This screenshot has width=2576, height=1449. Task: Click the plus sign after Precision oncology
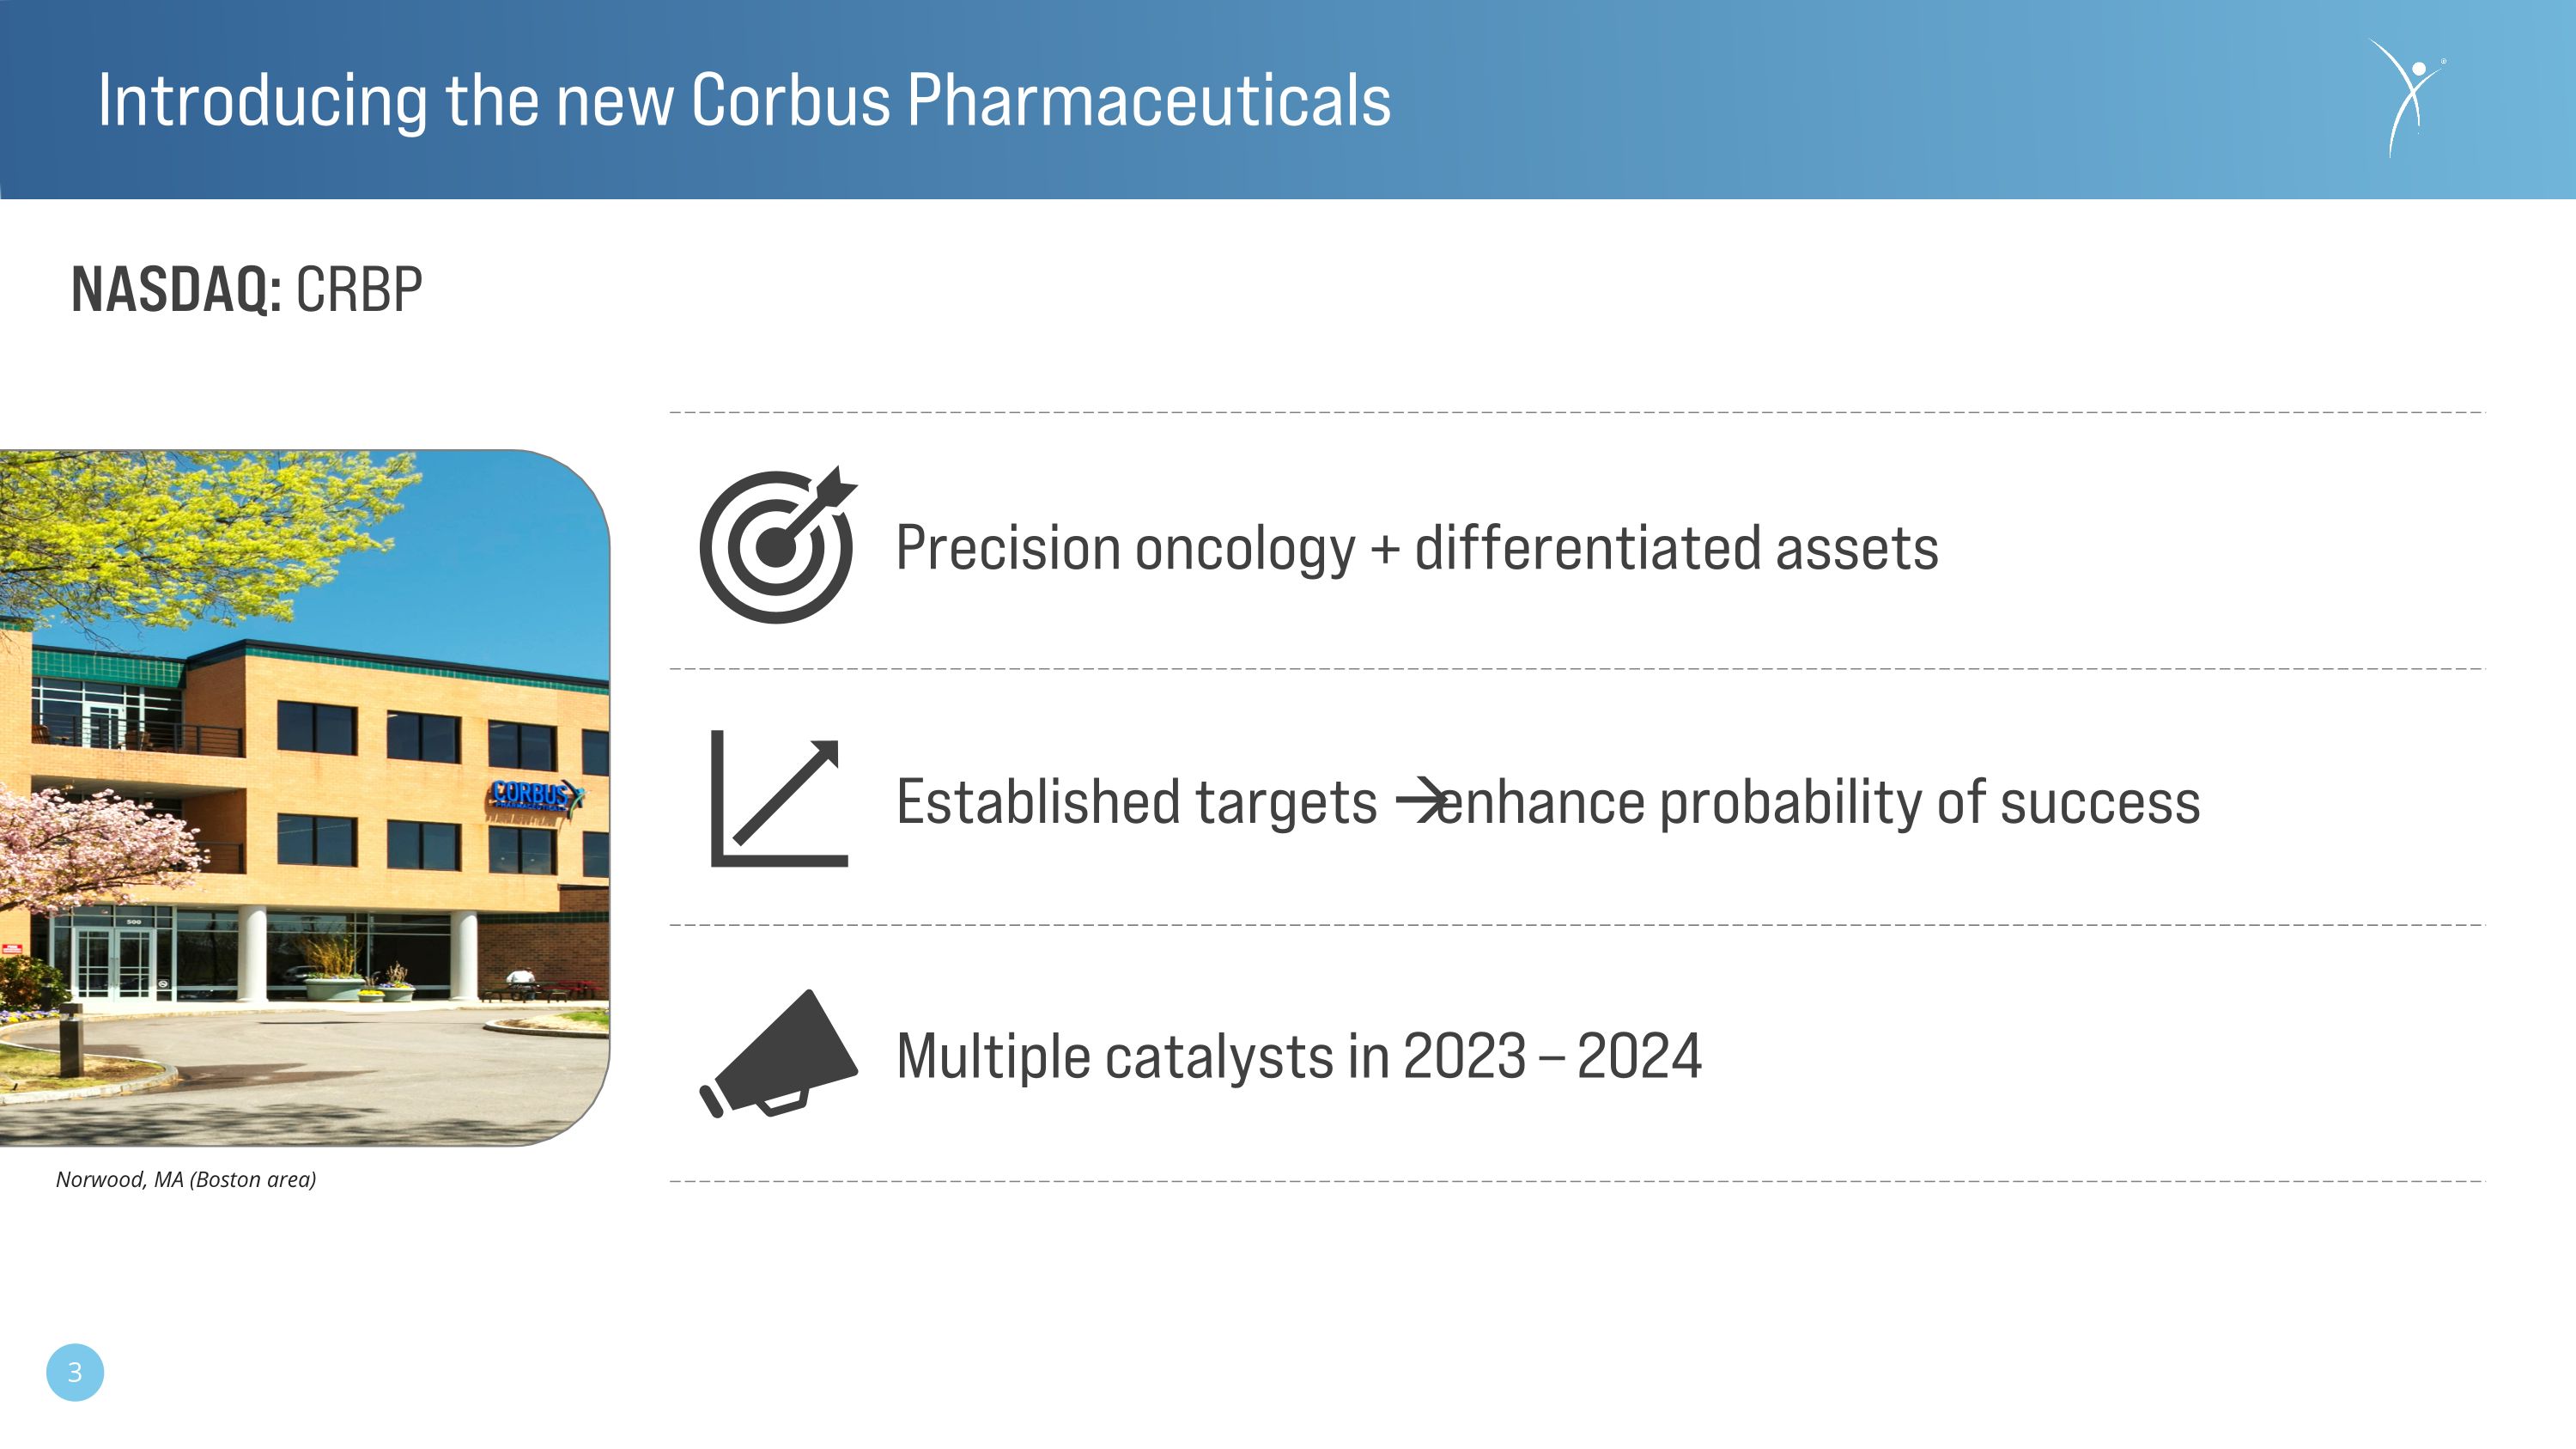(1385, 549)
